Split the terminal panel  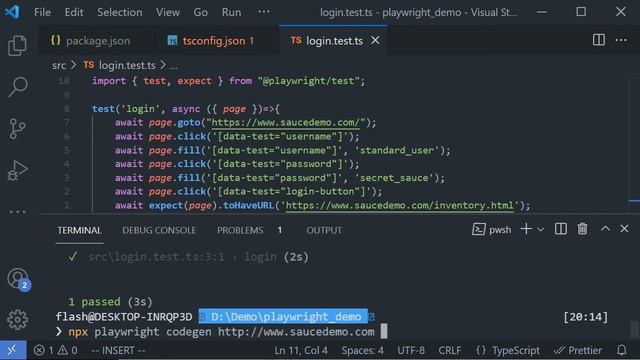point(560,229)
